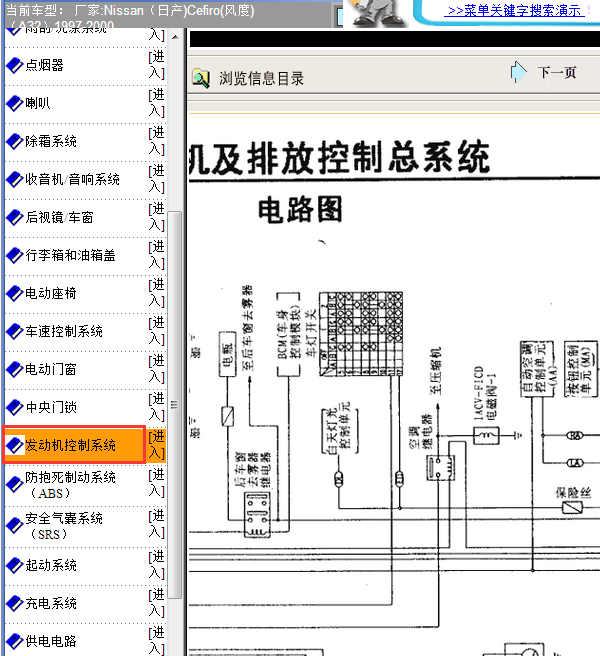
Task: Click 进入 link for 电动座椅
Action: click(x=157, y=293)
